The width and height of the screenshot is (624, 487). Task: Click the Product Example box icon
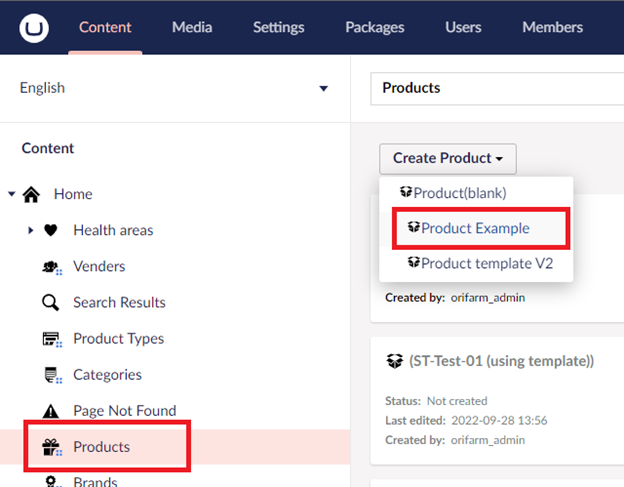pos(414,227)
